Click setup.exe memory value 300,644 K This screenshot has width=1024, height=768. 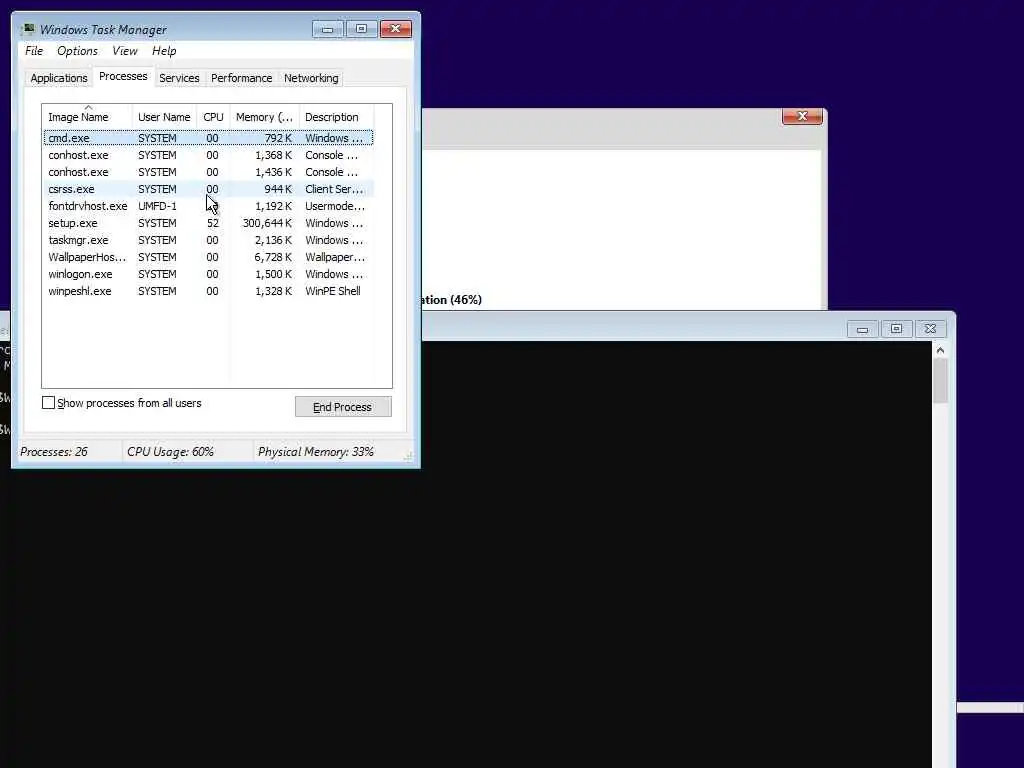tap(267, 223)
